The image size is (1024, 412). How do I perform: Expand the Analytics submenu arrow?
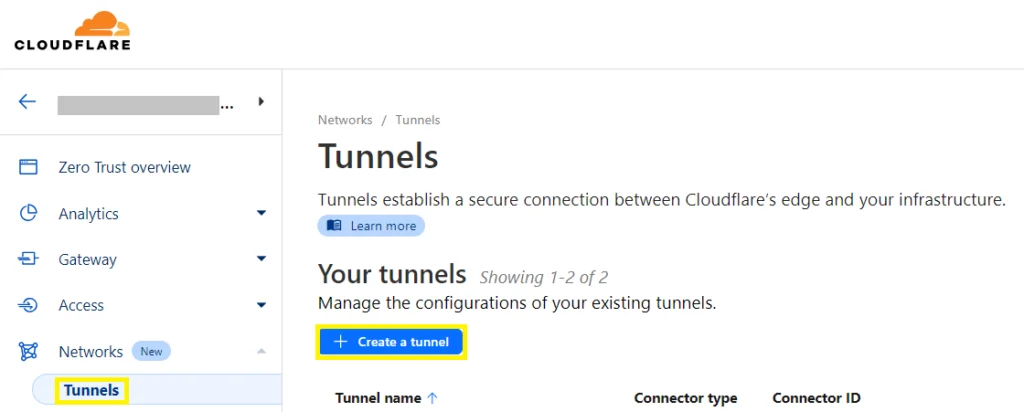coord(261,214)
